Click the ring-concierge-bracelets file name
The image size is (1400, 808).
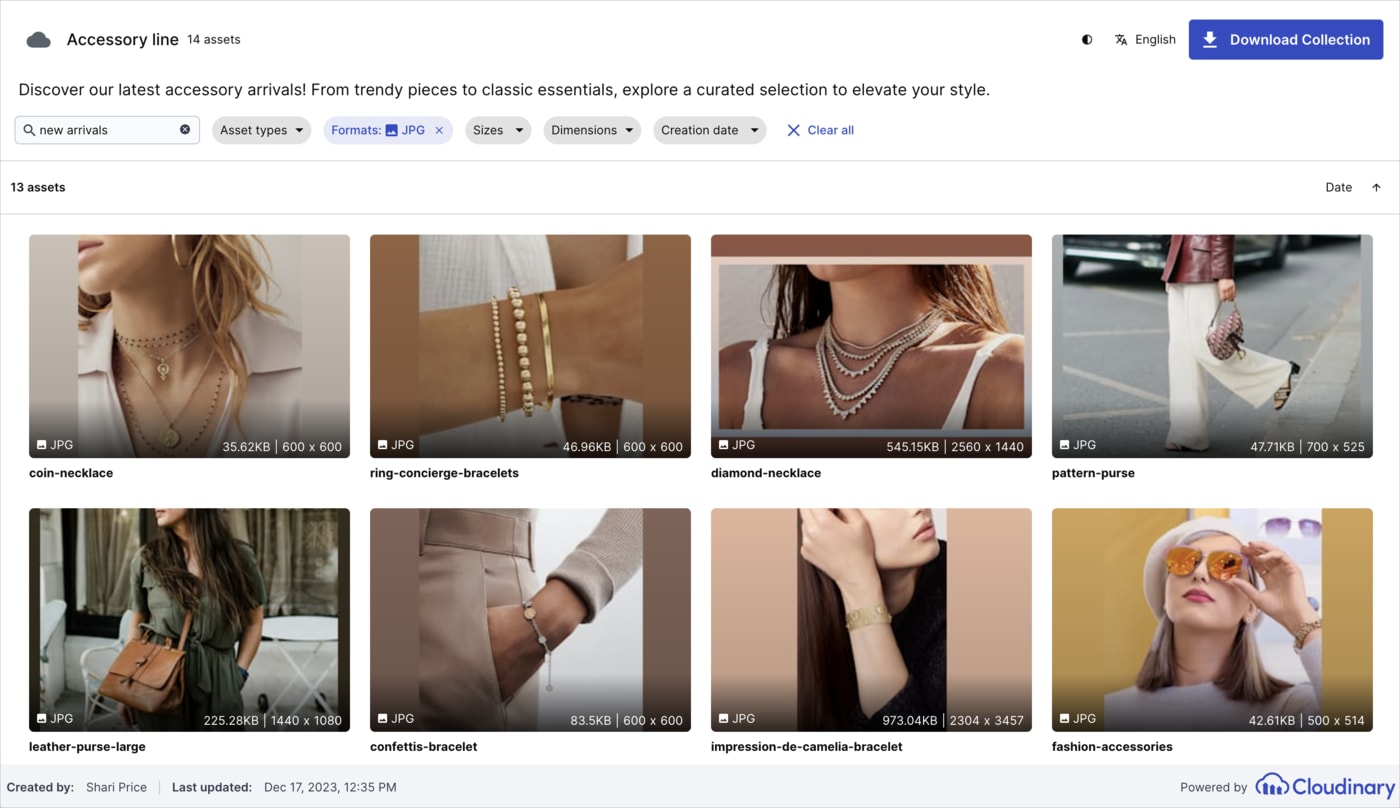(x=444, y=473)
